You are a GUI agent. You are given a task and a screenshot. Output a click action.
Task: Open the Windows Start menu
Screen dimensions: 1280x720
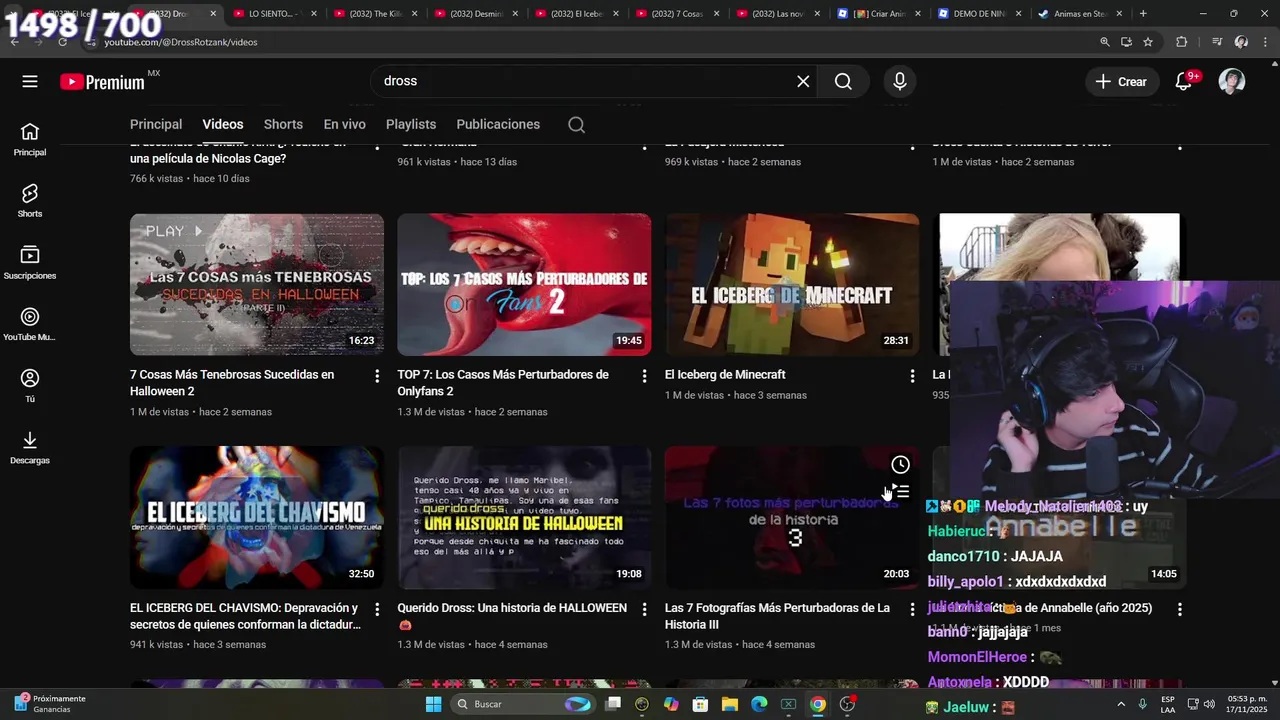(433, 704)
